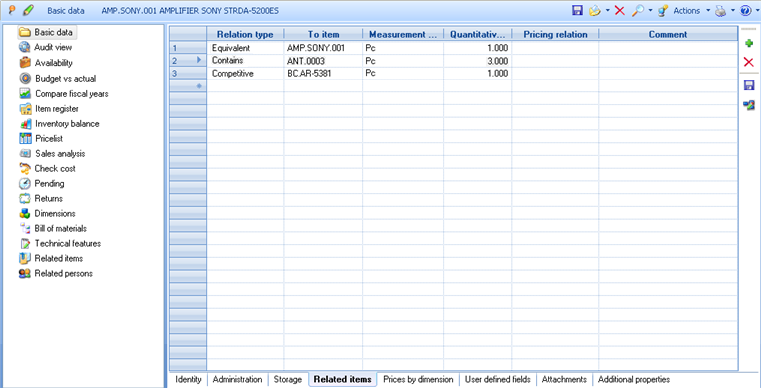Click the BC.AR-5381 To item cell

pyautogui.click(x=323, y=74)
